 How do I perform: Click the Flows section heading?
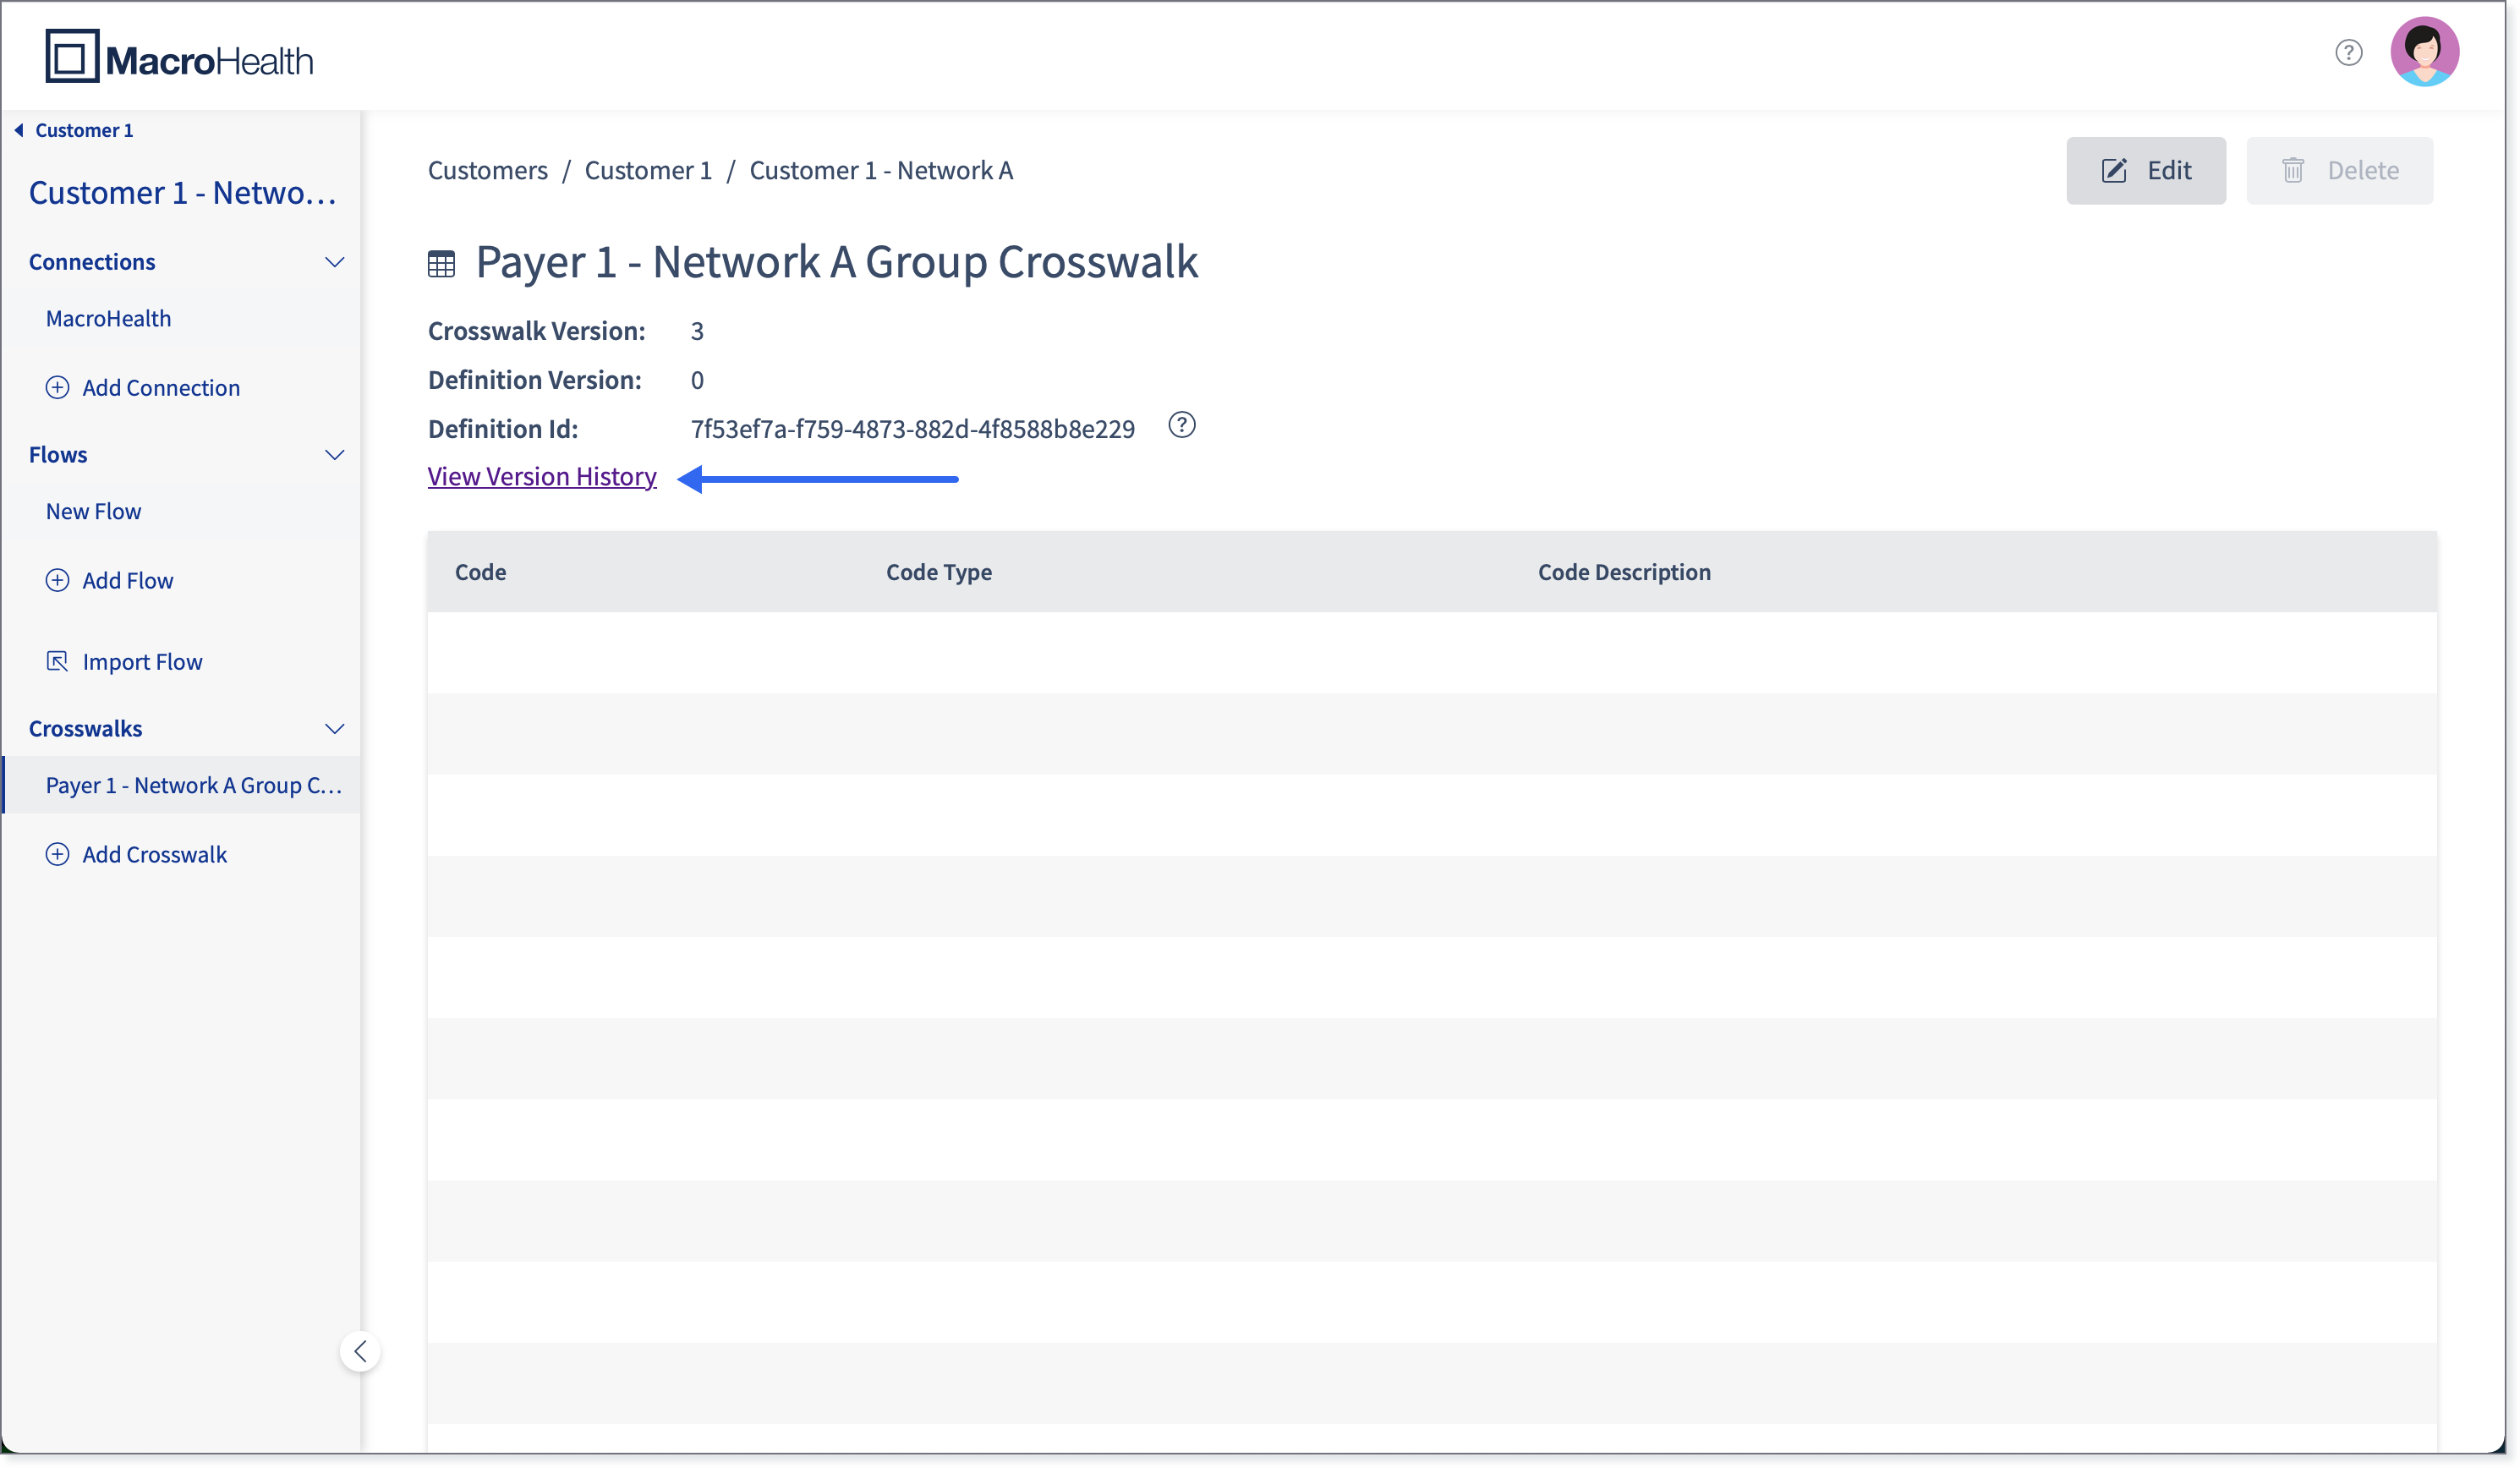tap(58, 455)
